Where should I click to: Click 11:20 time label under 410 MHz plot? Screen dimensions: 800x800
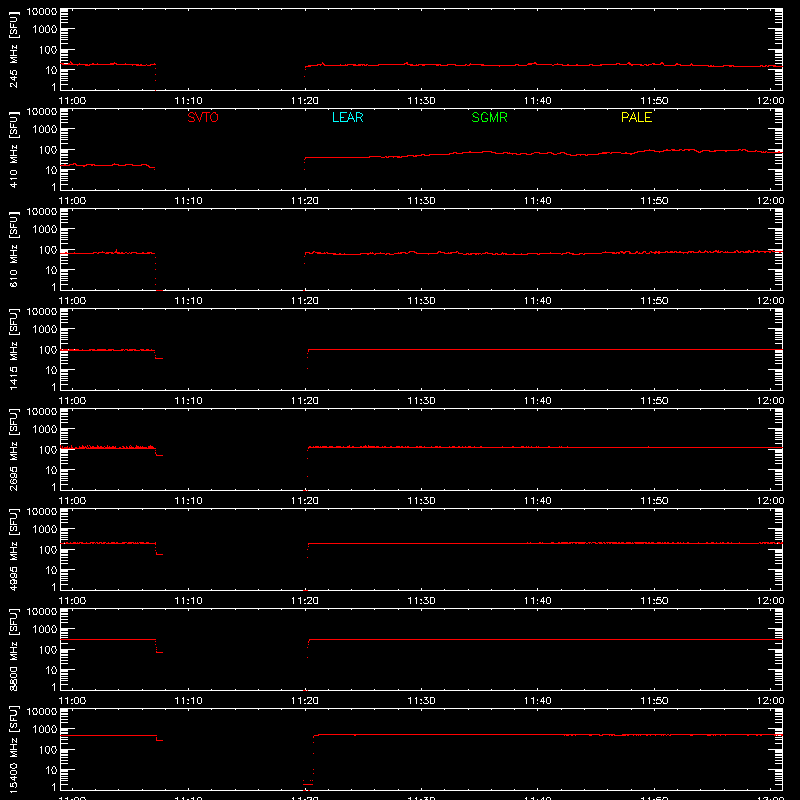(305, 201)
